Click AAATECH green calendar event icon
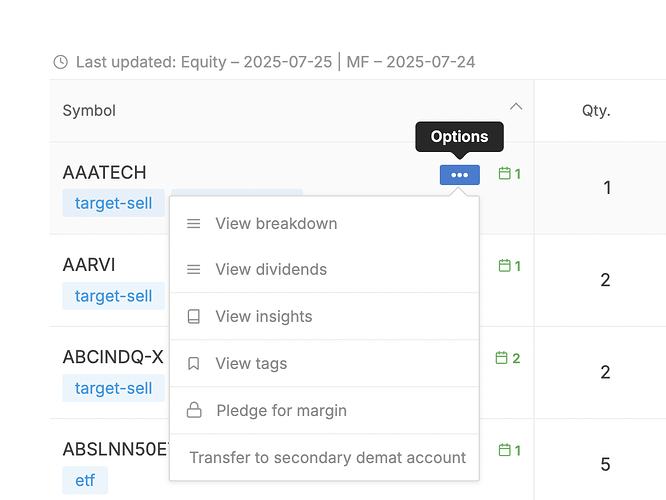The image size is (666, 500). [505, 174]
